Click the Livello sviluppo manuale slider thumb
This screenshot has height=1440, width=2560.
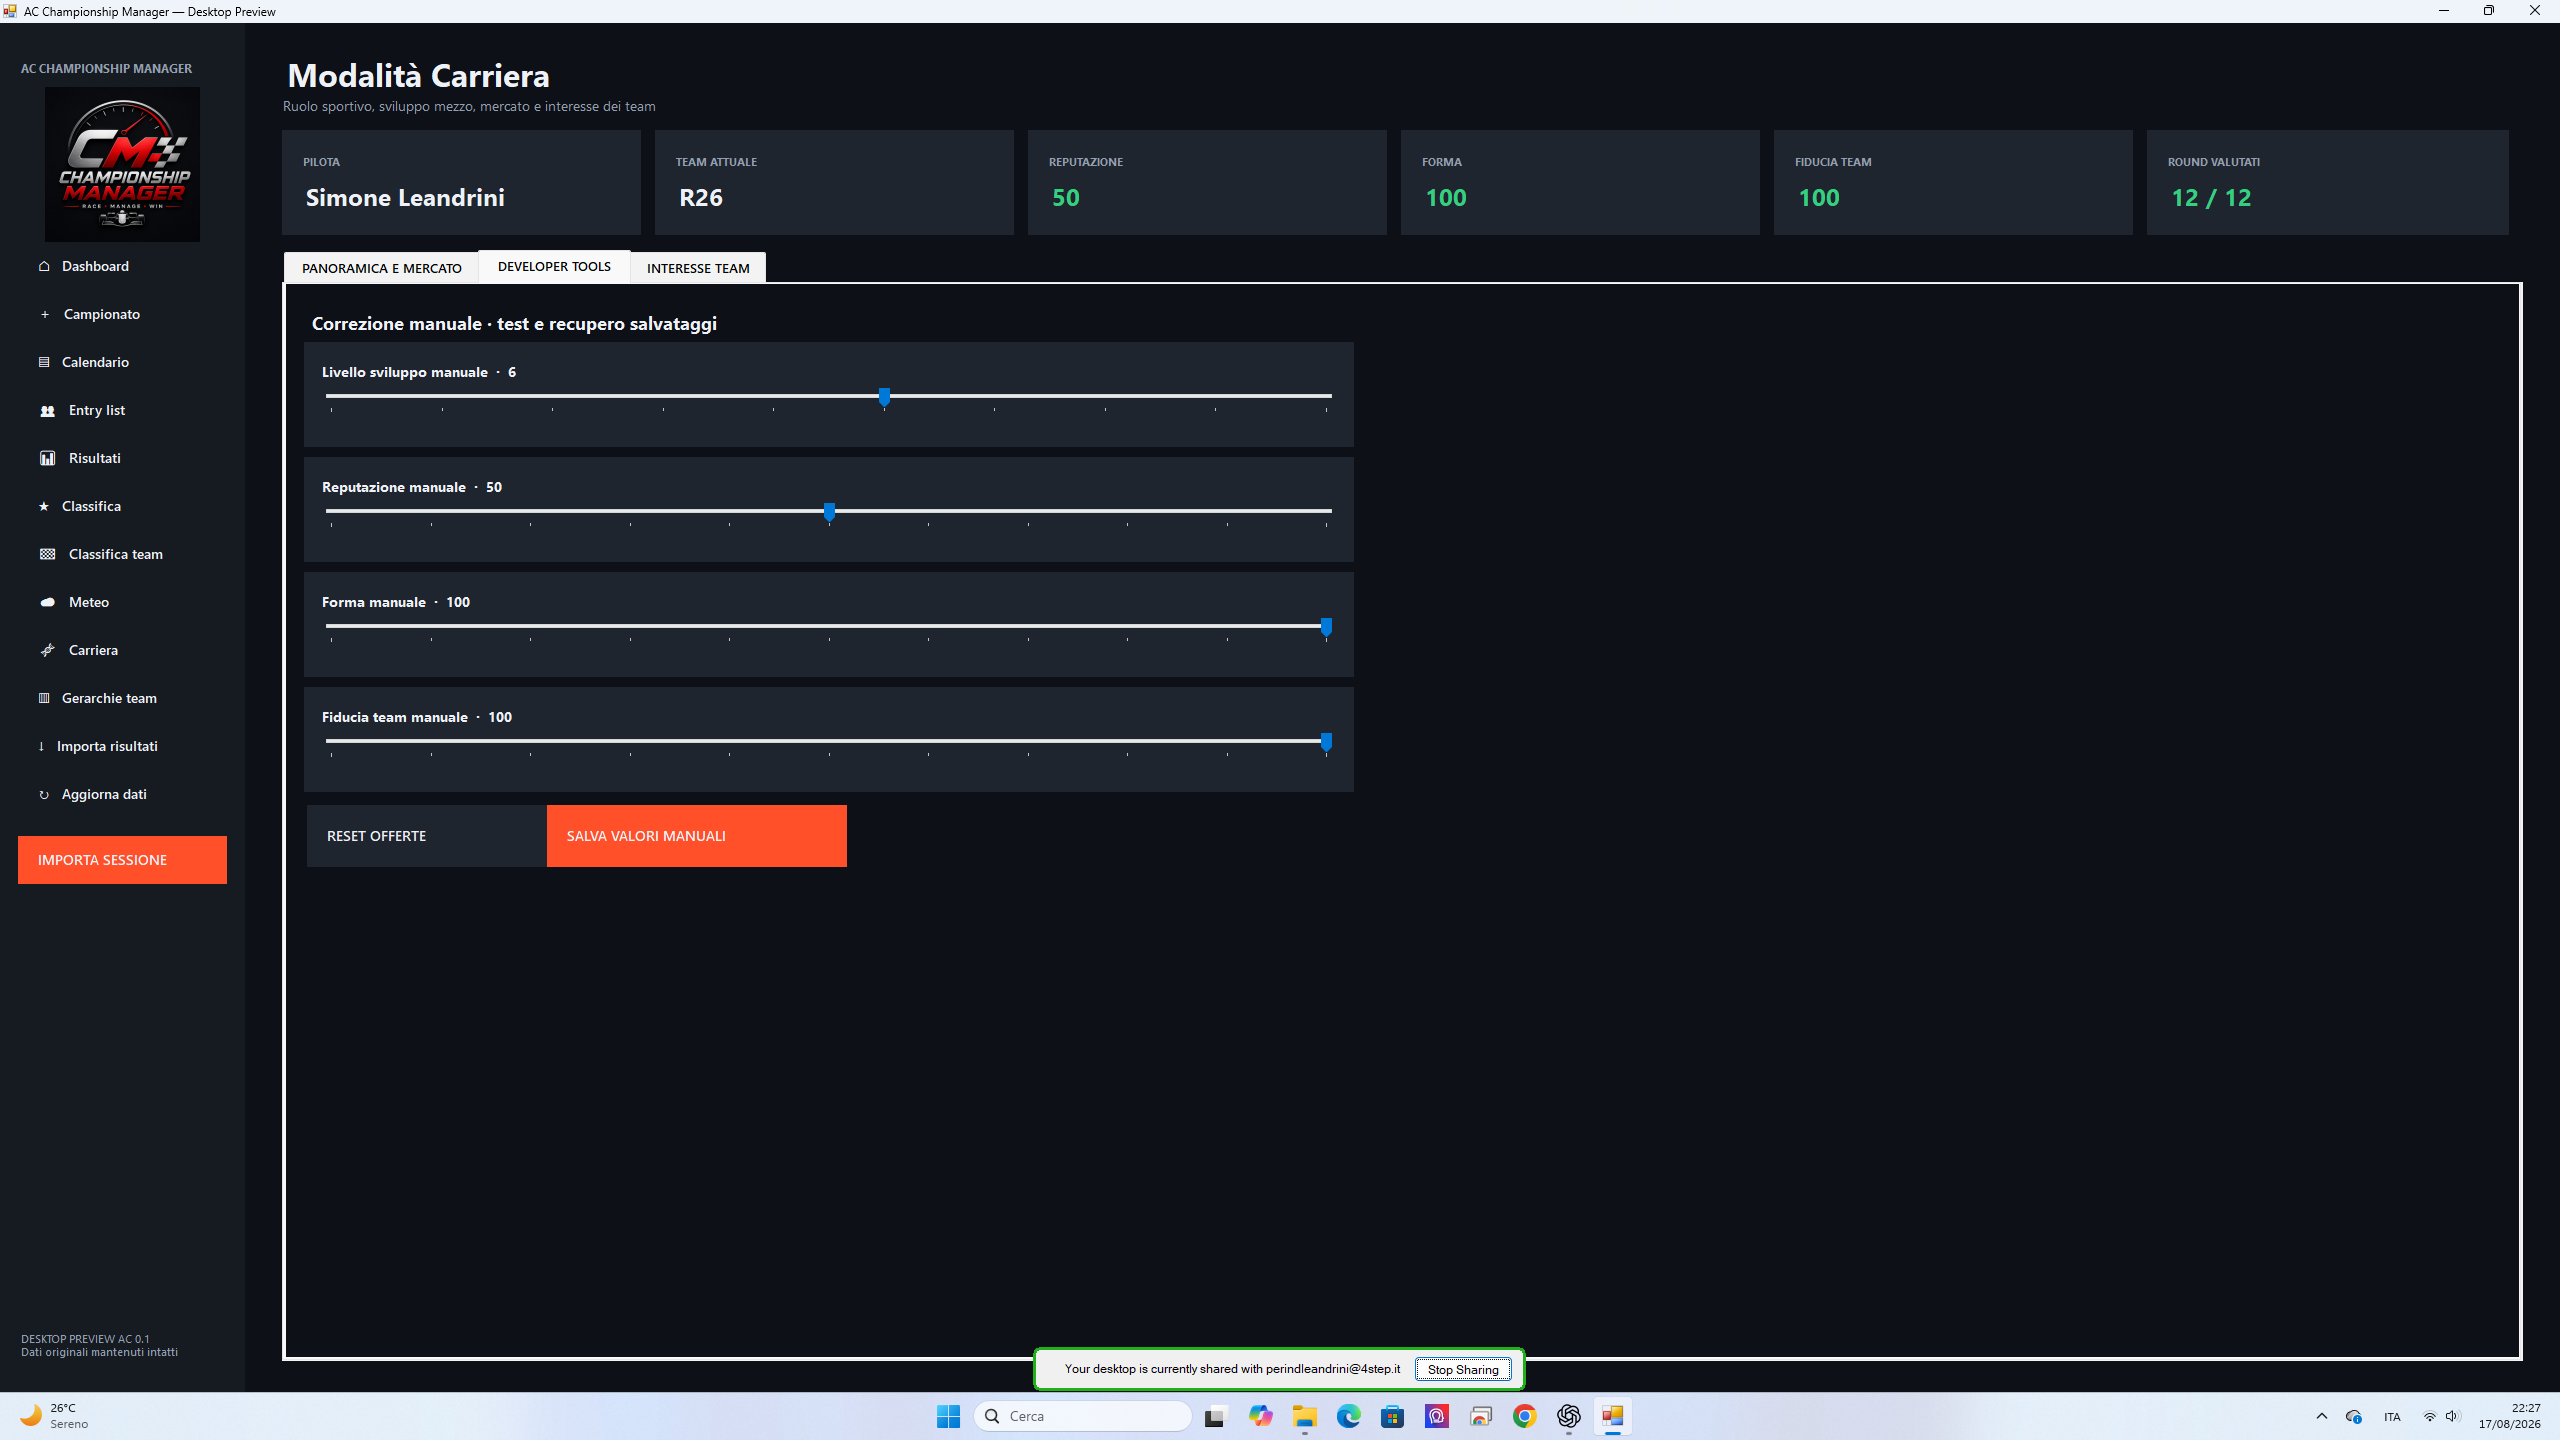884,397
